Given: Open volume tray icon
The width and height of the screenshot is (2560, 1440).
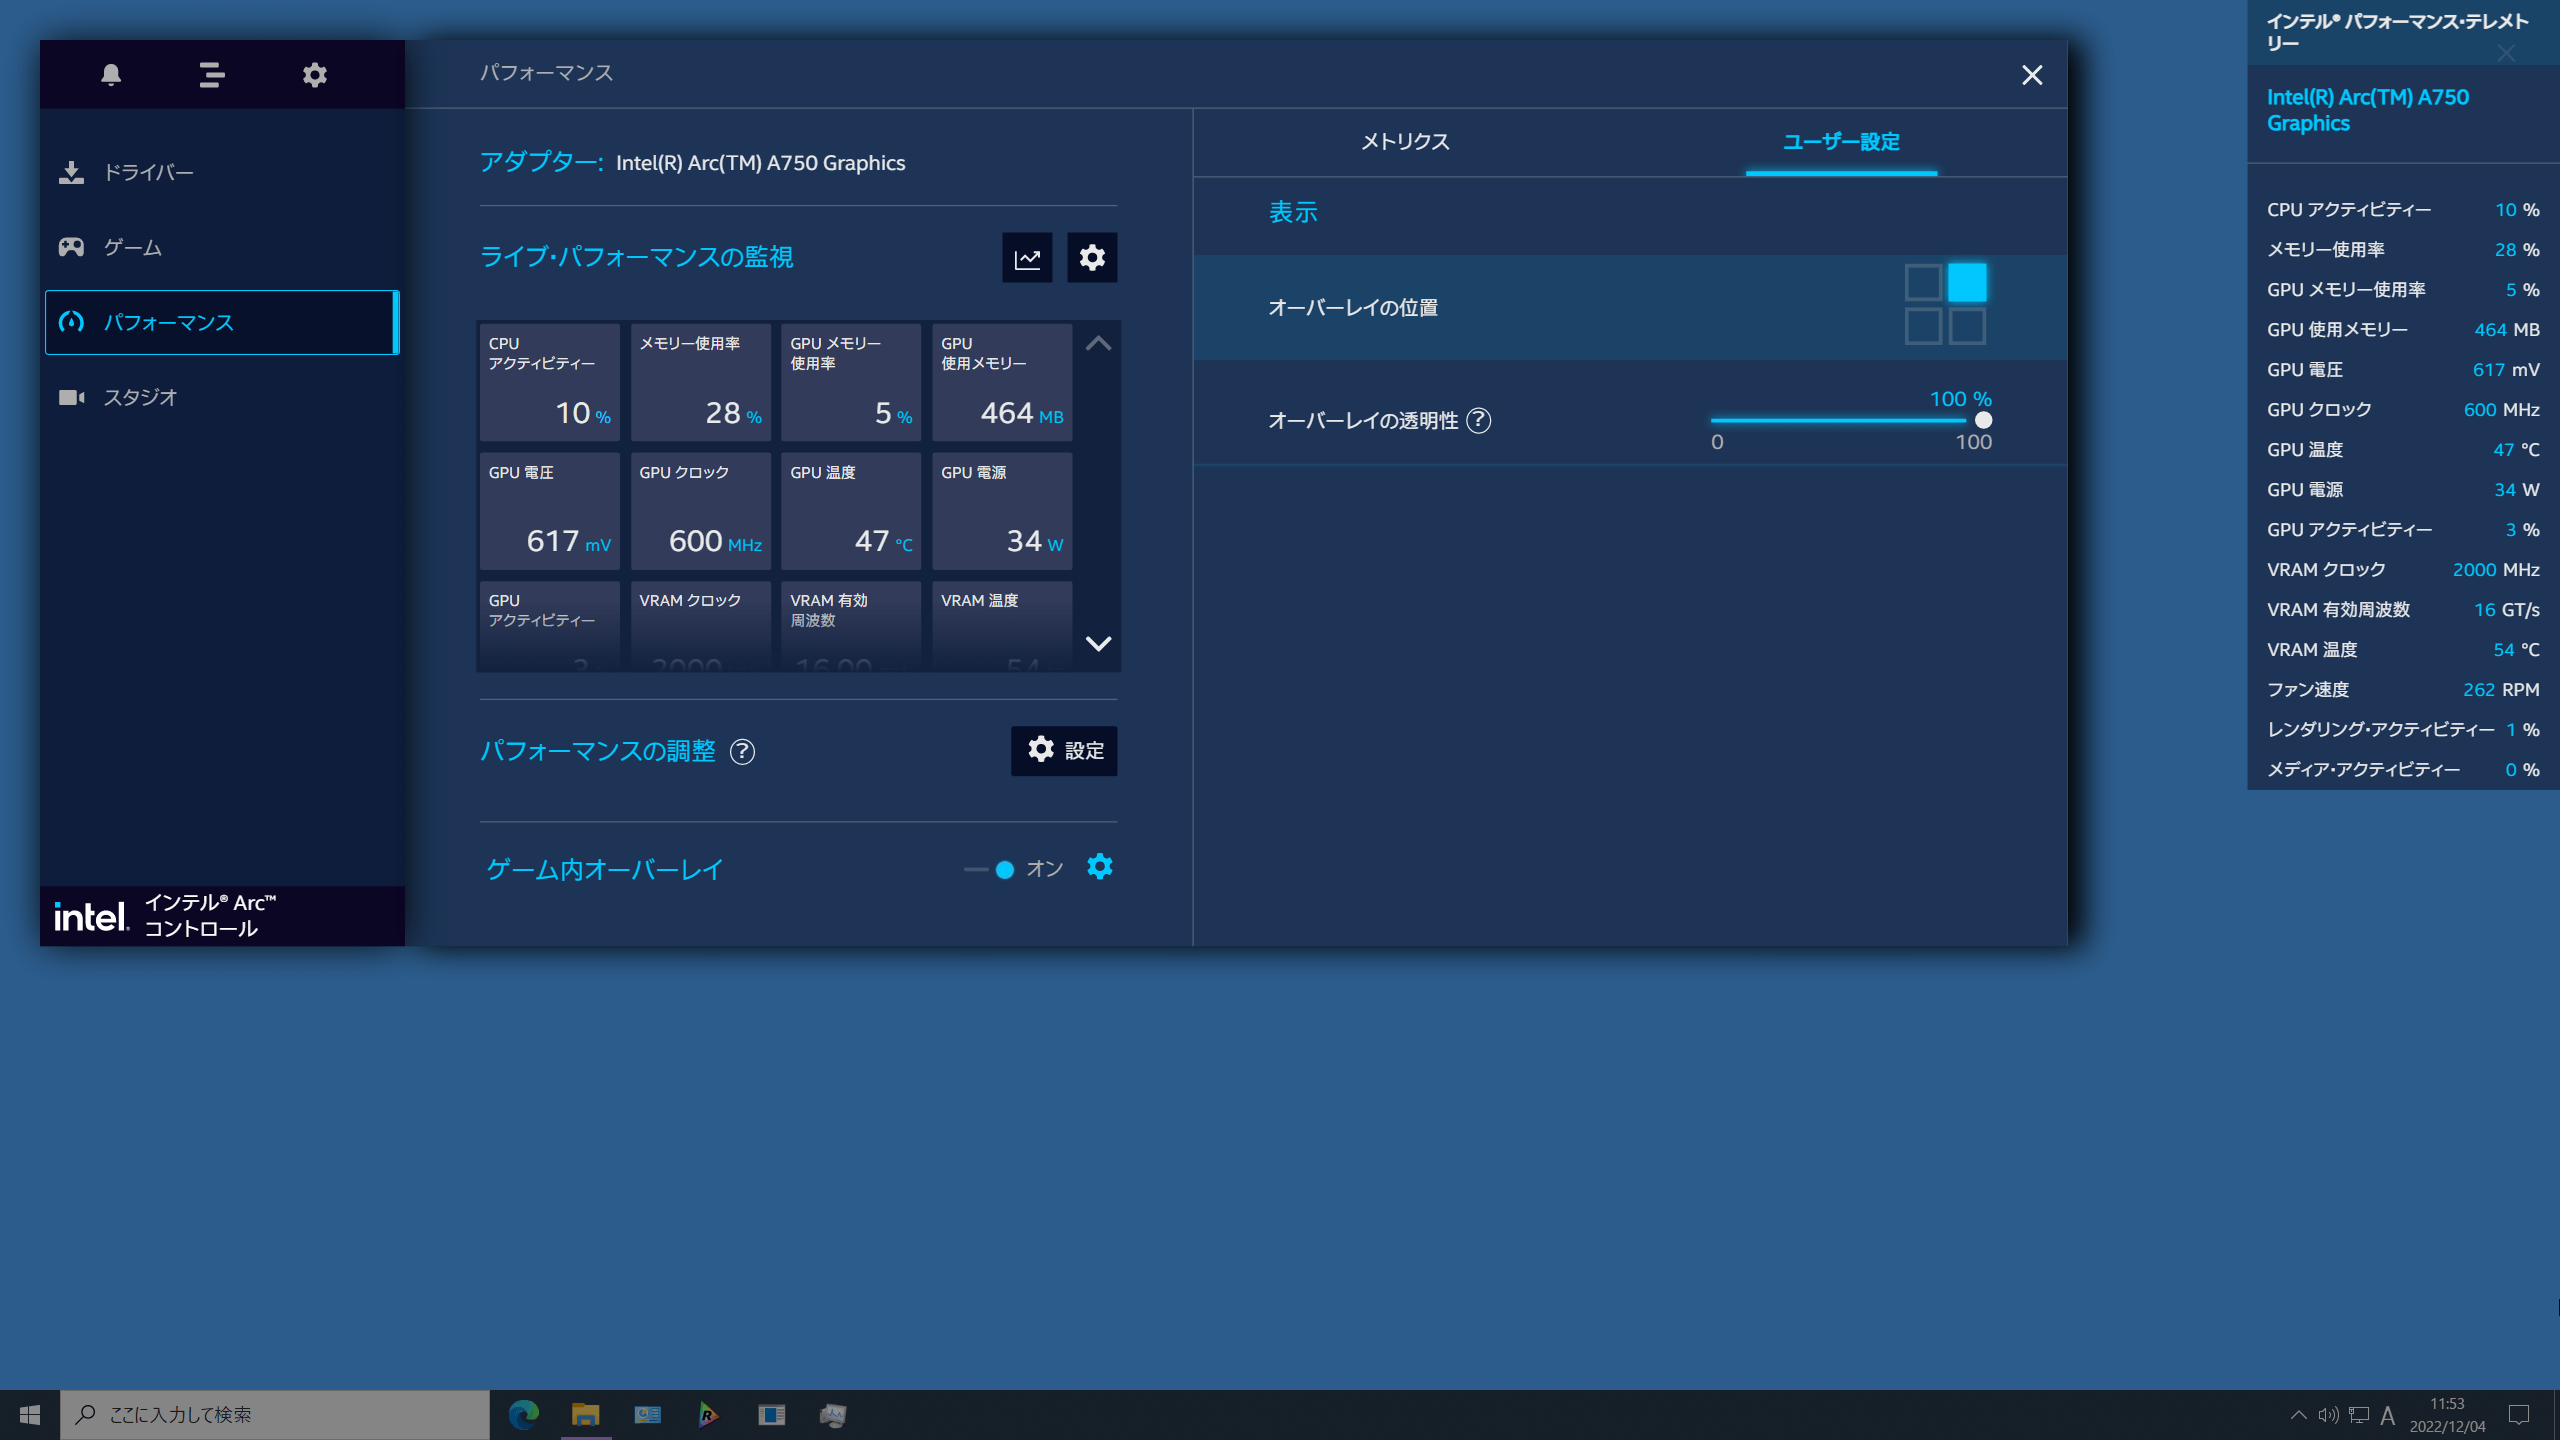Looking at the screenshot, I should click(x=2328, y=1415).
